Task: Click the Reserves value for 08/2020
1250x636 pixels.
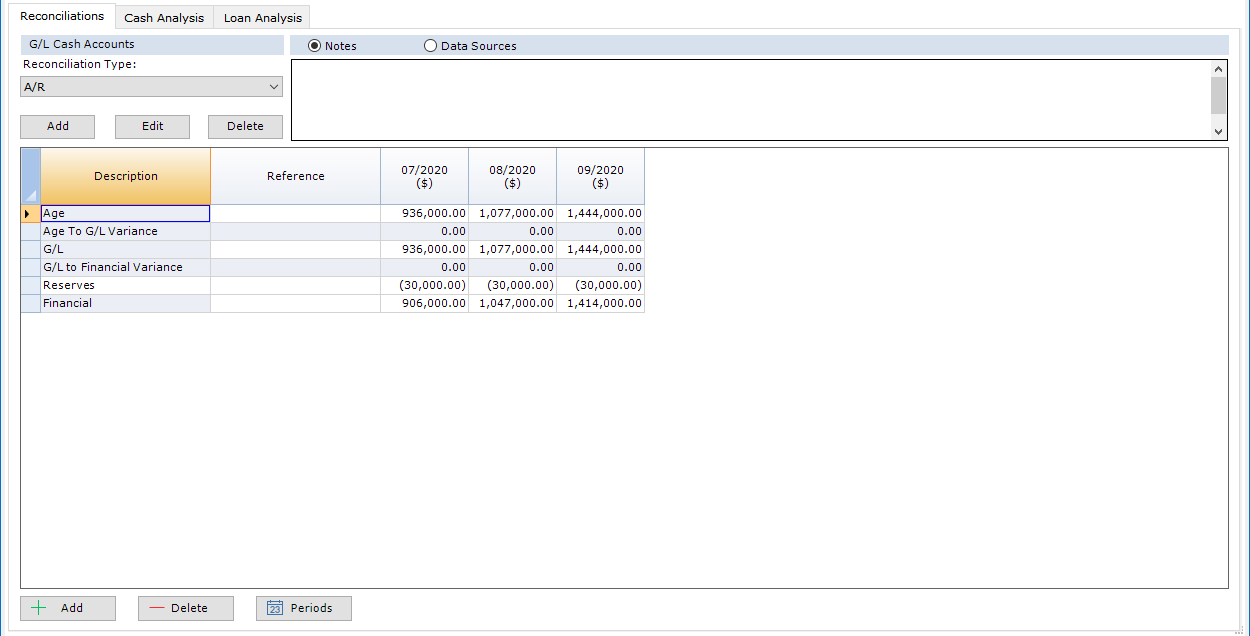Action: coord(512,285)
